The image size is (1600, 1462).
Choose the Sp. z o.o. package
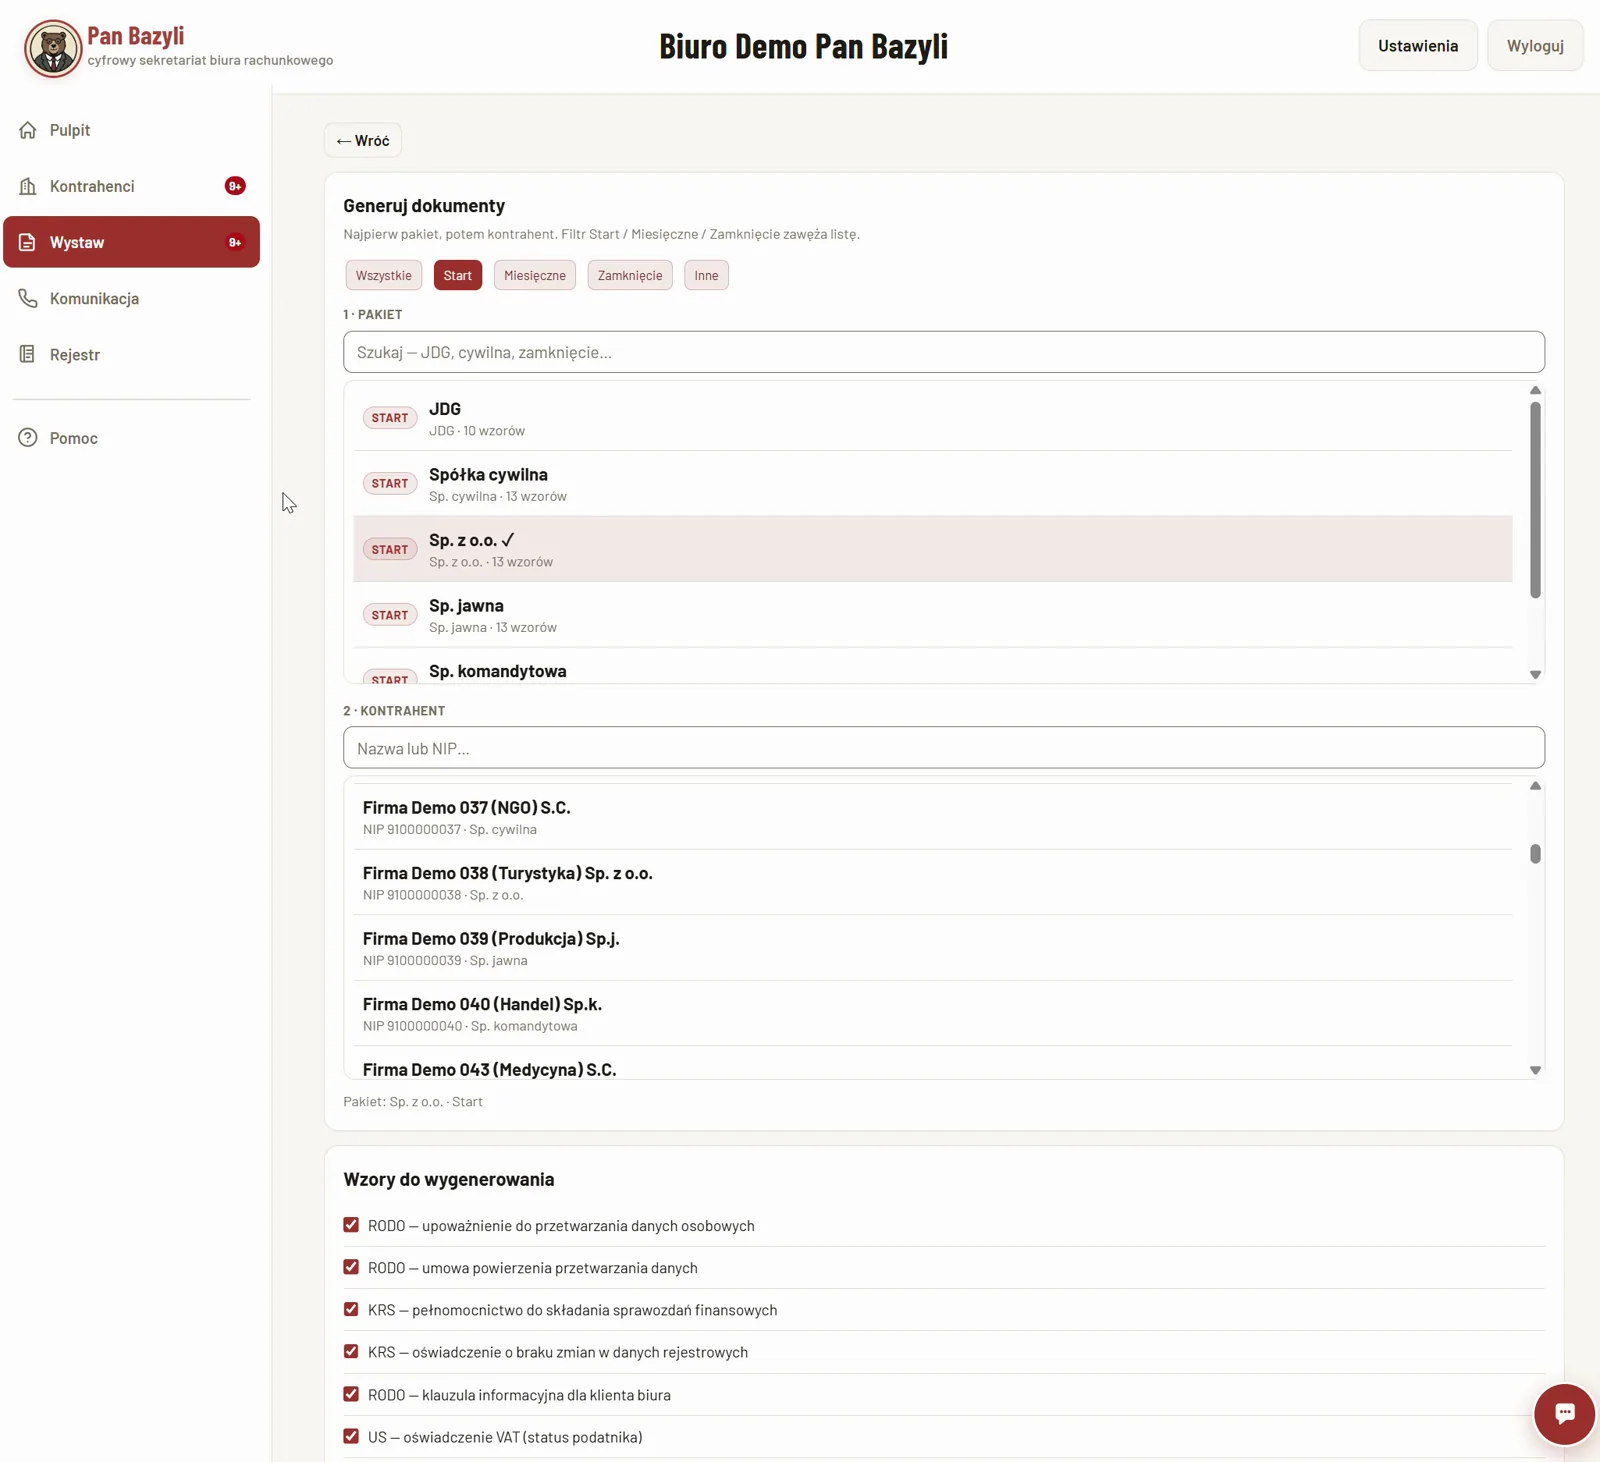(933, 549)
